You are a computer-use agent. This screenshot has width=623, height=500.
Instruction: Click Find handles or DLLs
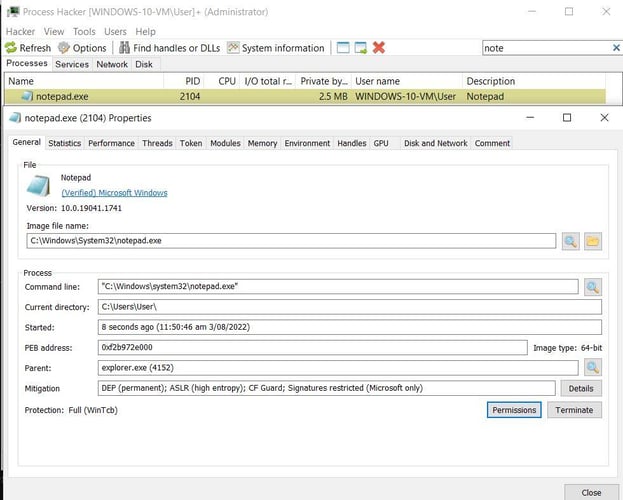[x=169, y=48]
